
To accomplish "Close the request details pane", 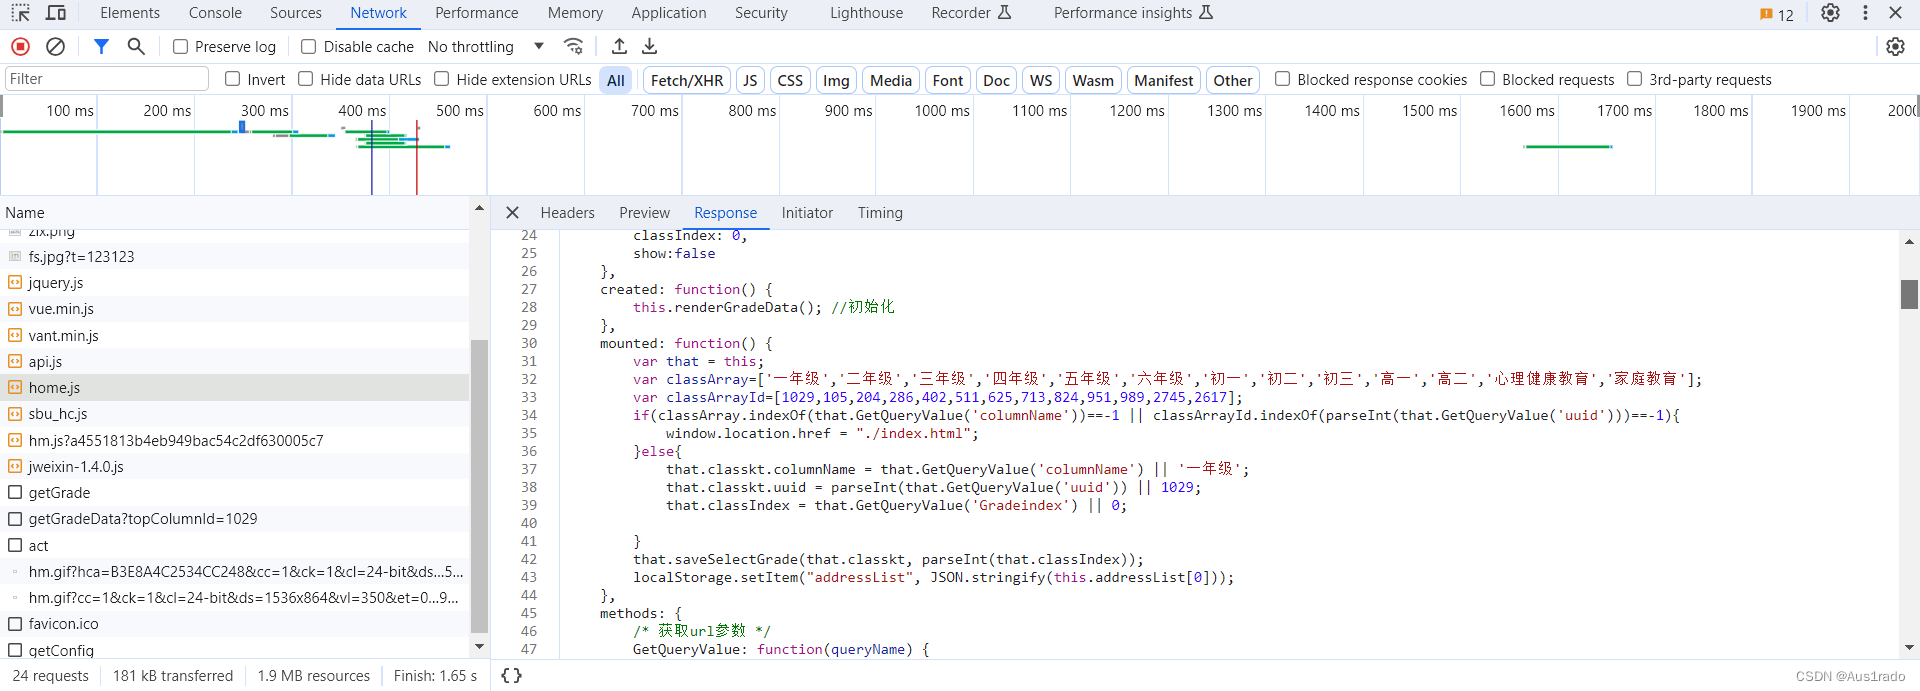I will (512, 212).
